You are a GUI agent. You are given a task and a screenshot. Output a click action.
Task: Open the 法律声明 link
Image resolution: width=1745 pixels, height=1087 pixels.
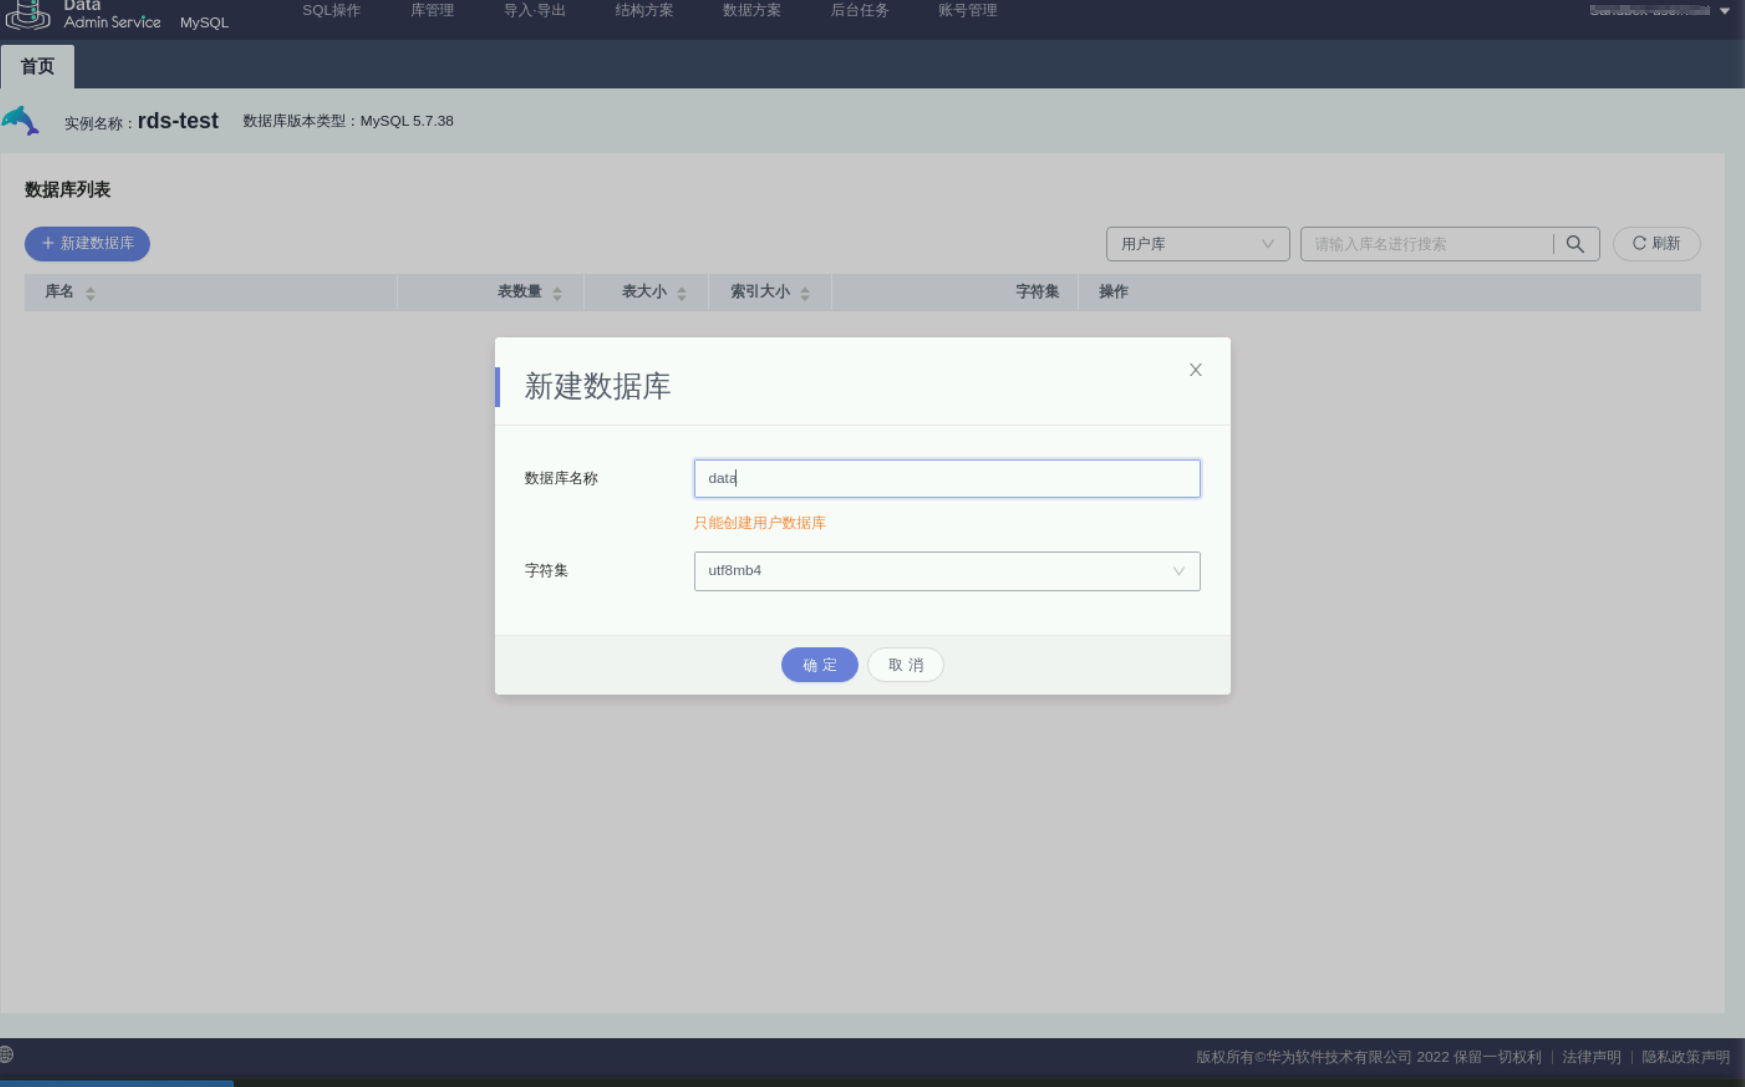[x=1591, y=1057]
